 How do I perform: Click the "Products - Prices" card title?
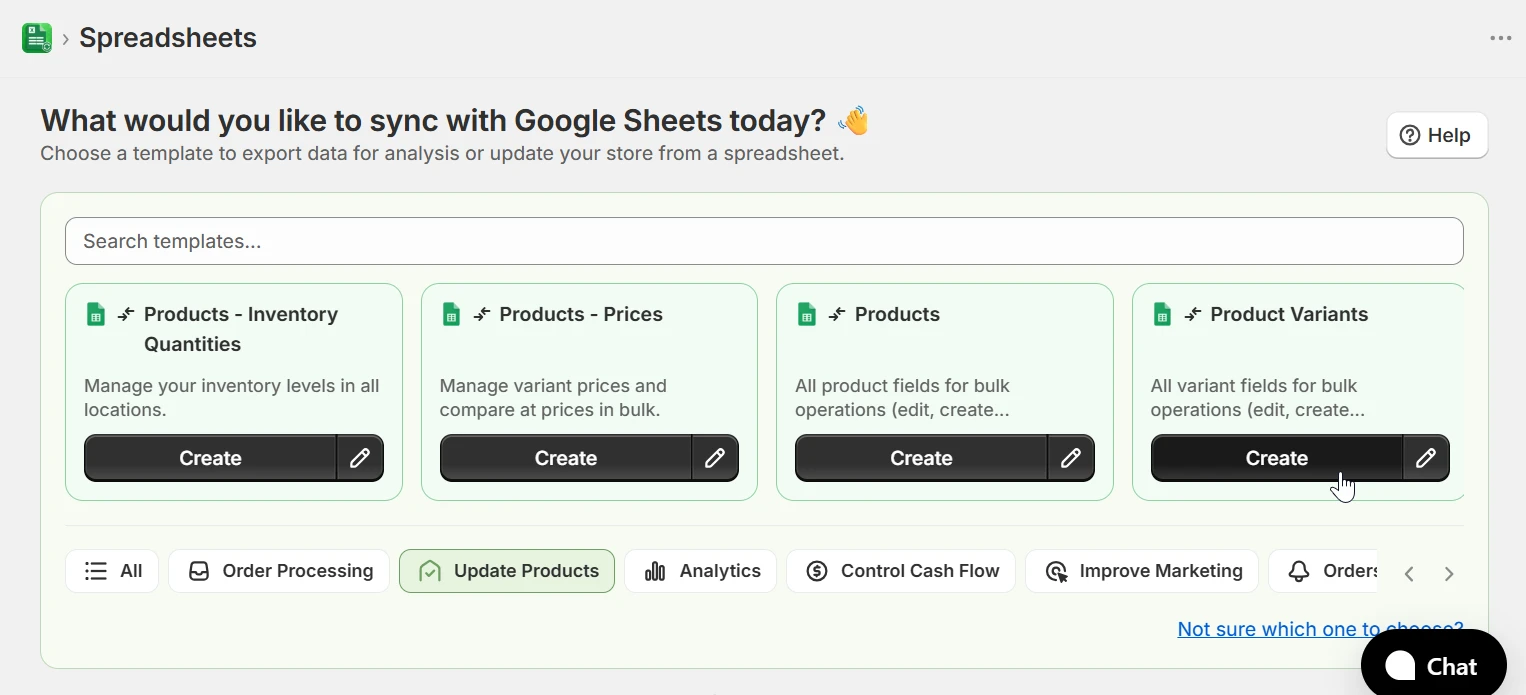[x=581, y=314]
